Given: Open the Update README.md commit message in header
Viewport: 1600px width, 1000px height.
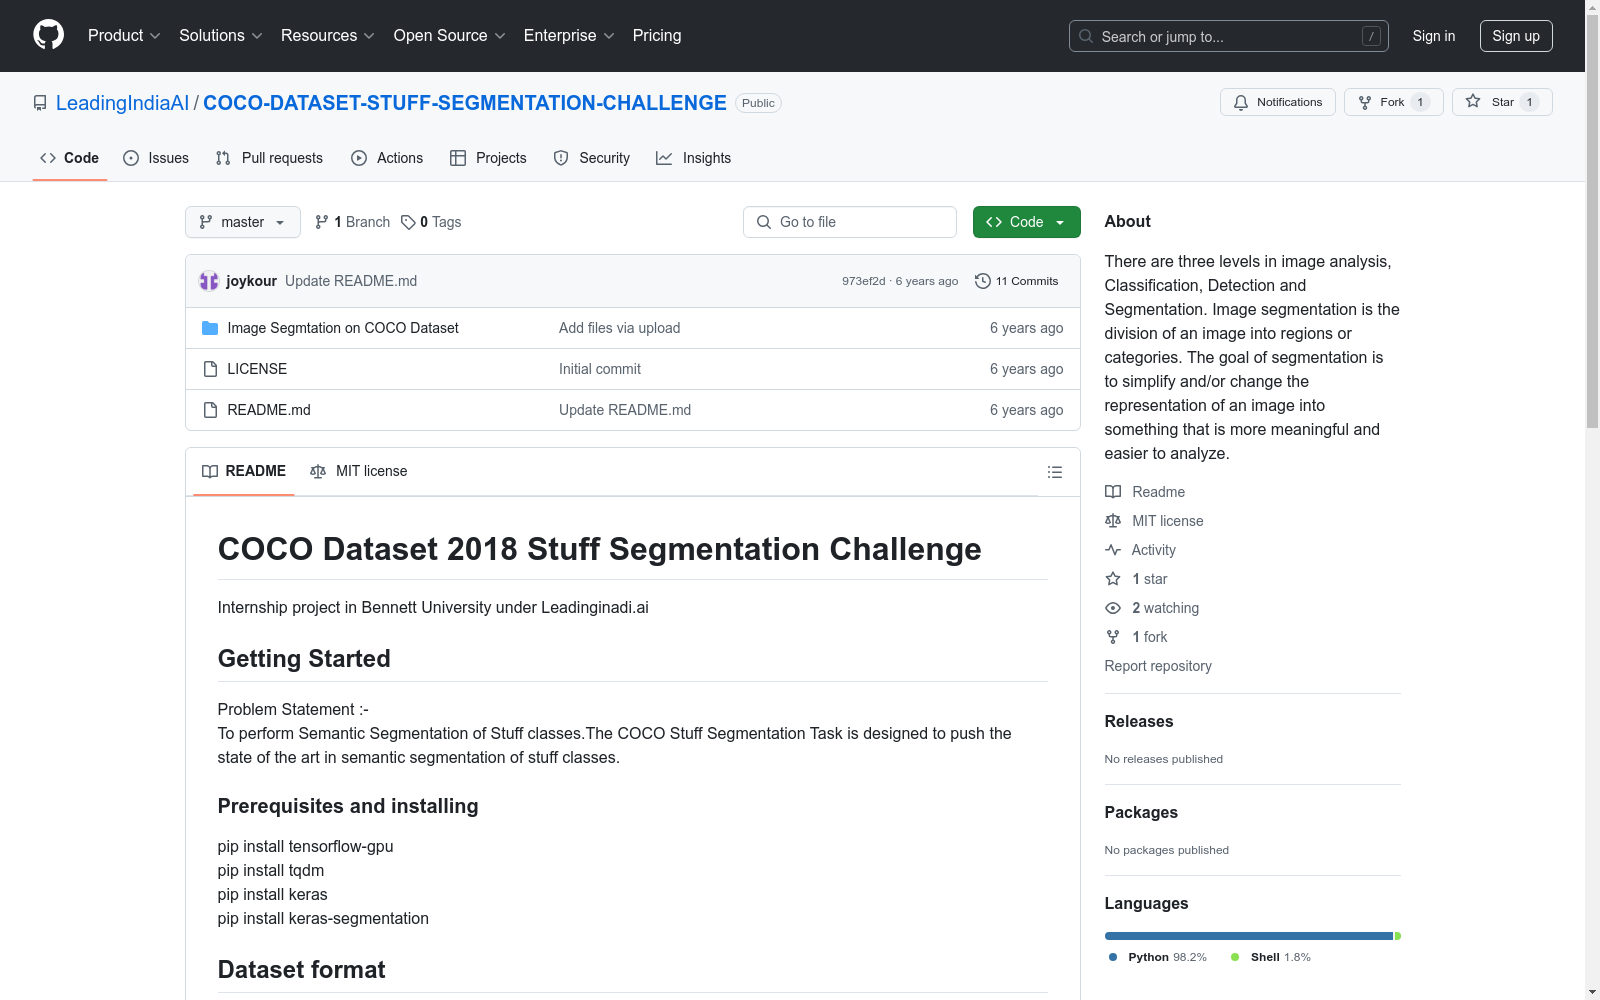Looking at the screenshot, I should (x=351, y=281).
